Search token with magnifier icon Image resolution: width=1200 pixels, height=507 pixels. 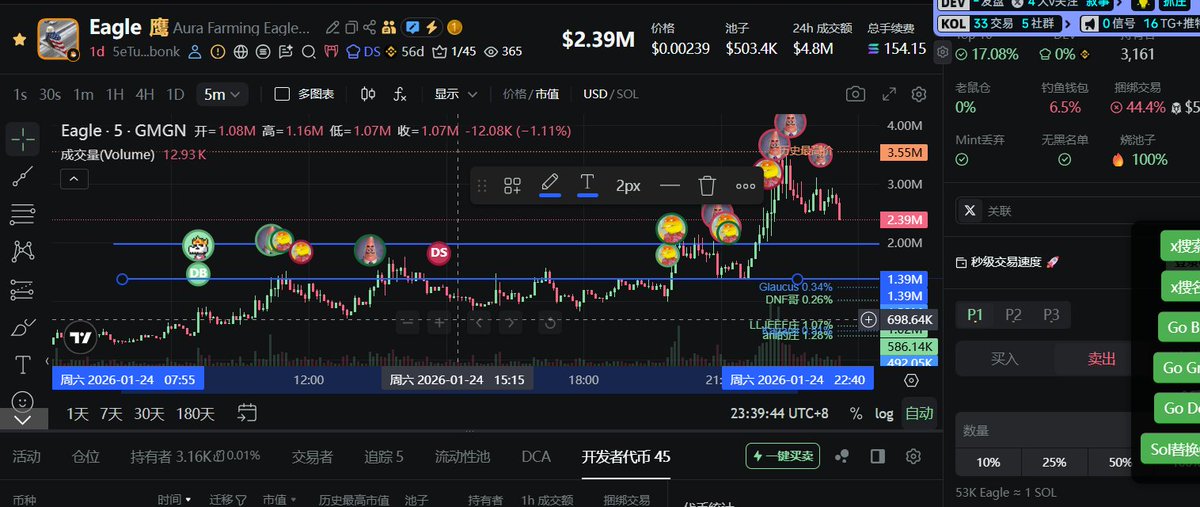(308, 51)
